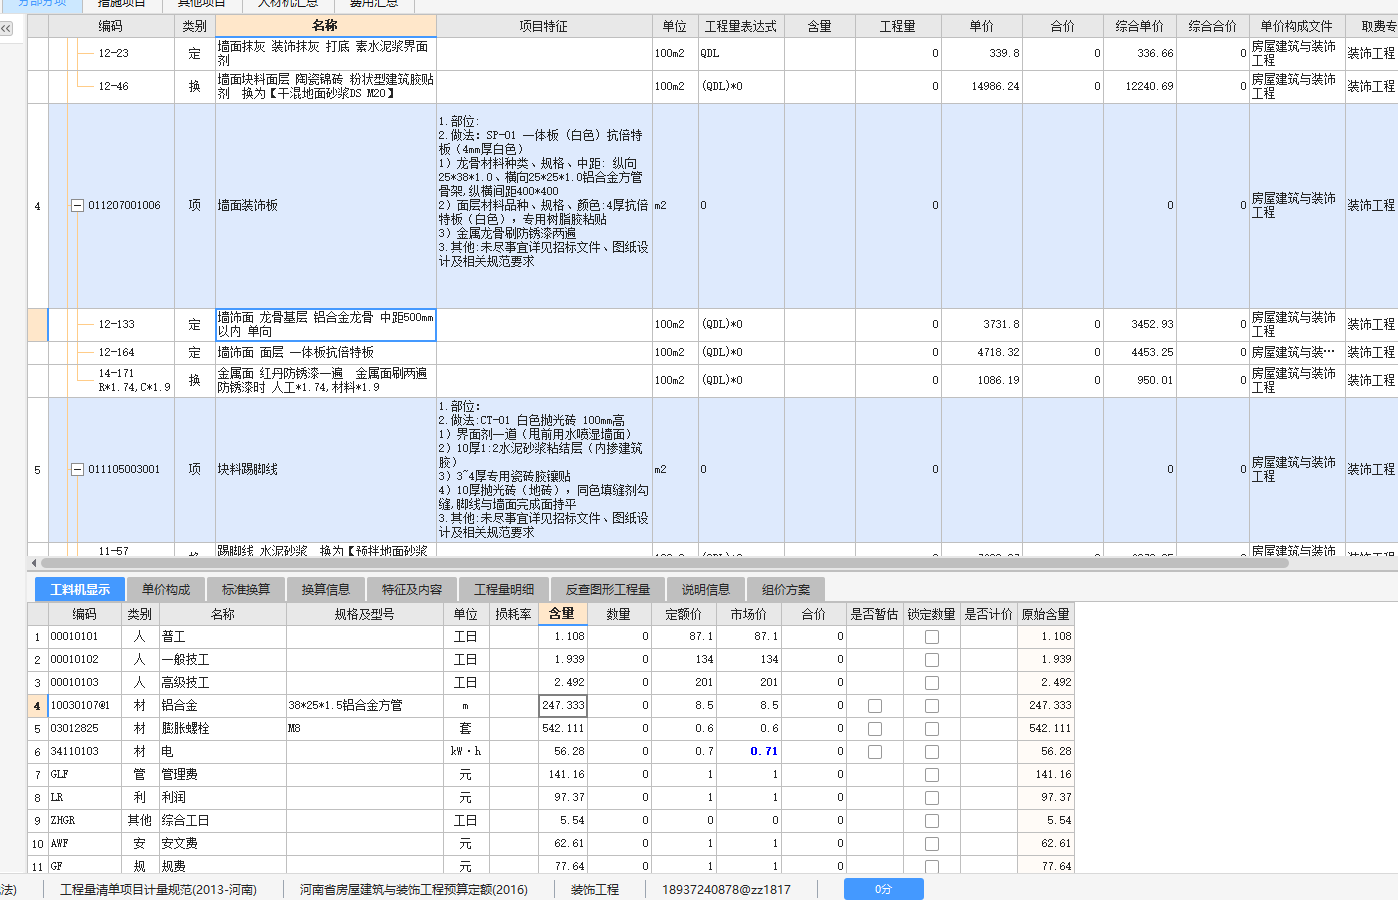The width and height of the screenshot is (1398, 900).
Task: Click the 综合单价 column header
Action: tap(1140, 26)
